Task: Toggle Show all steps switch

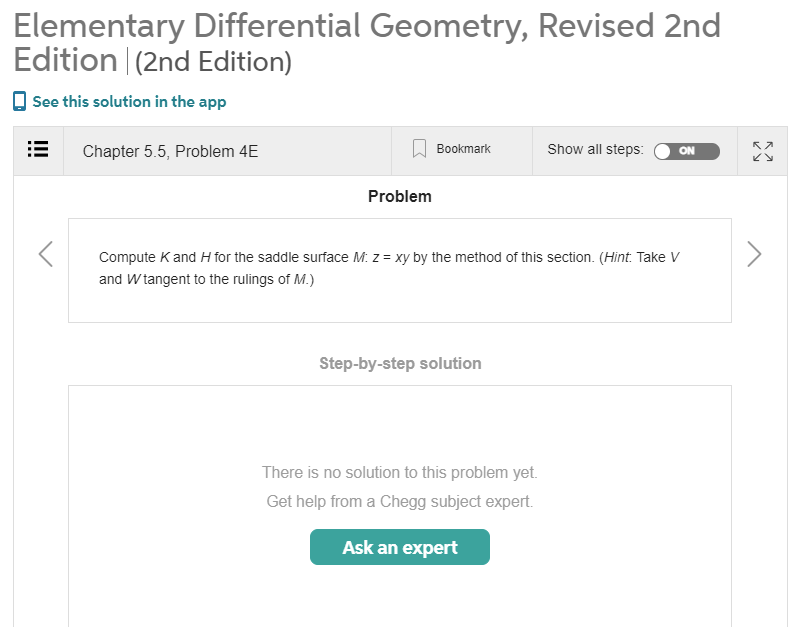Action: coord(687,151)
